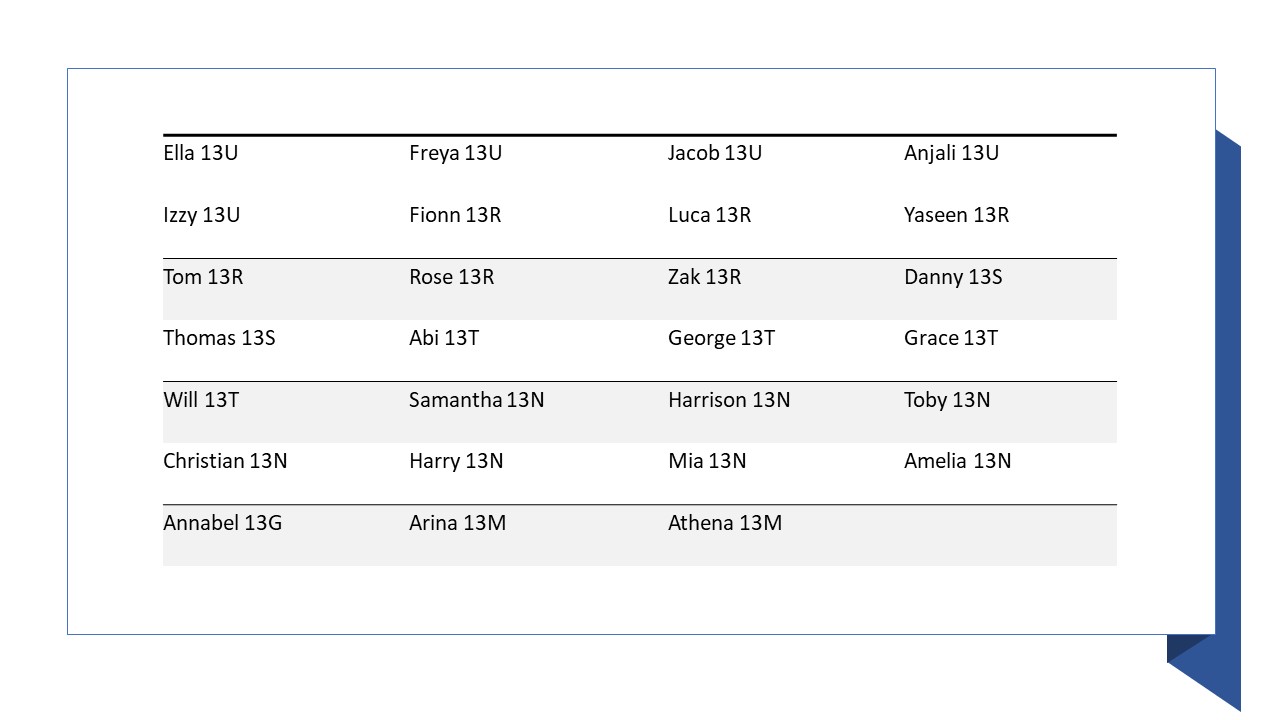Click the Grace 13T entry
This screenshot has height=720, width=1280.
951,338
